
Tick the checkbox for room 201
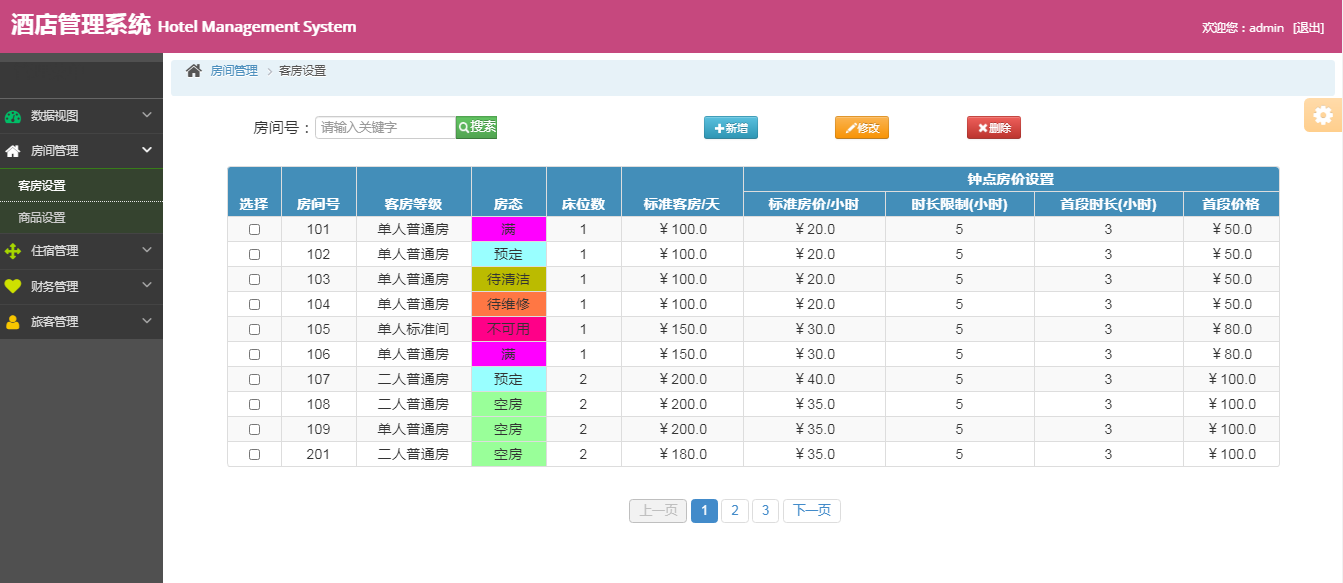point(254,454)
